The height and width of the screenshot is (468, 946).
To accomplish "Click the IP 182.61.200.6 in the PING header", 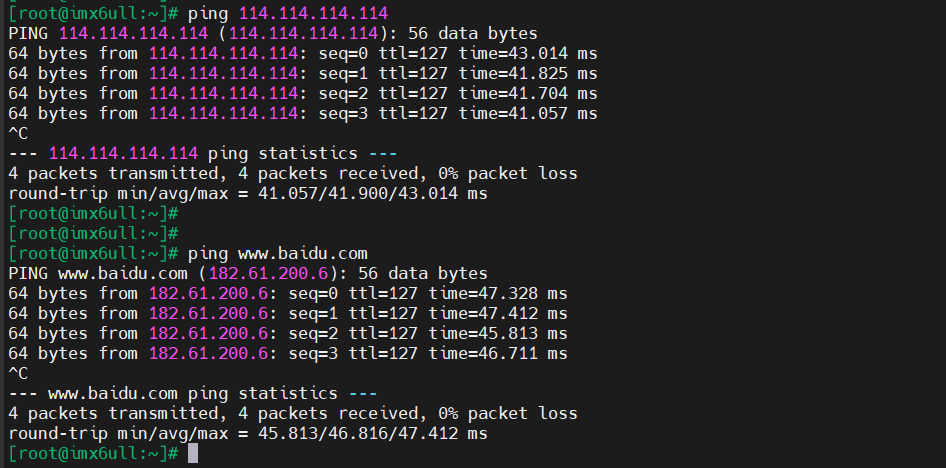I will (x=268, y=273).
